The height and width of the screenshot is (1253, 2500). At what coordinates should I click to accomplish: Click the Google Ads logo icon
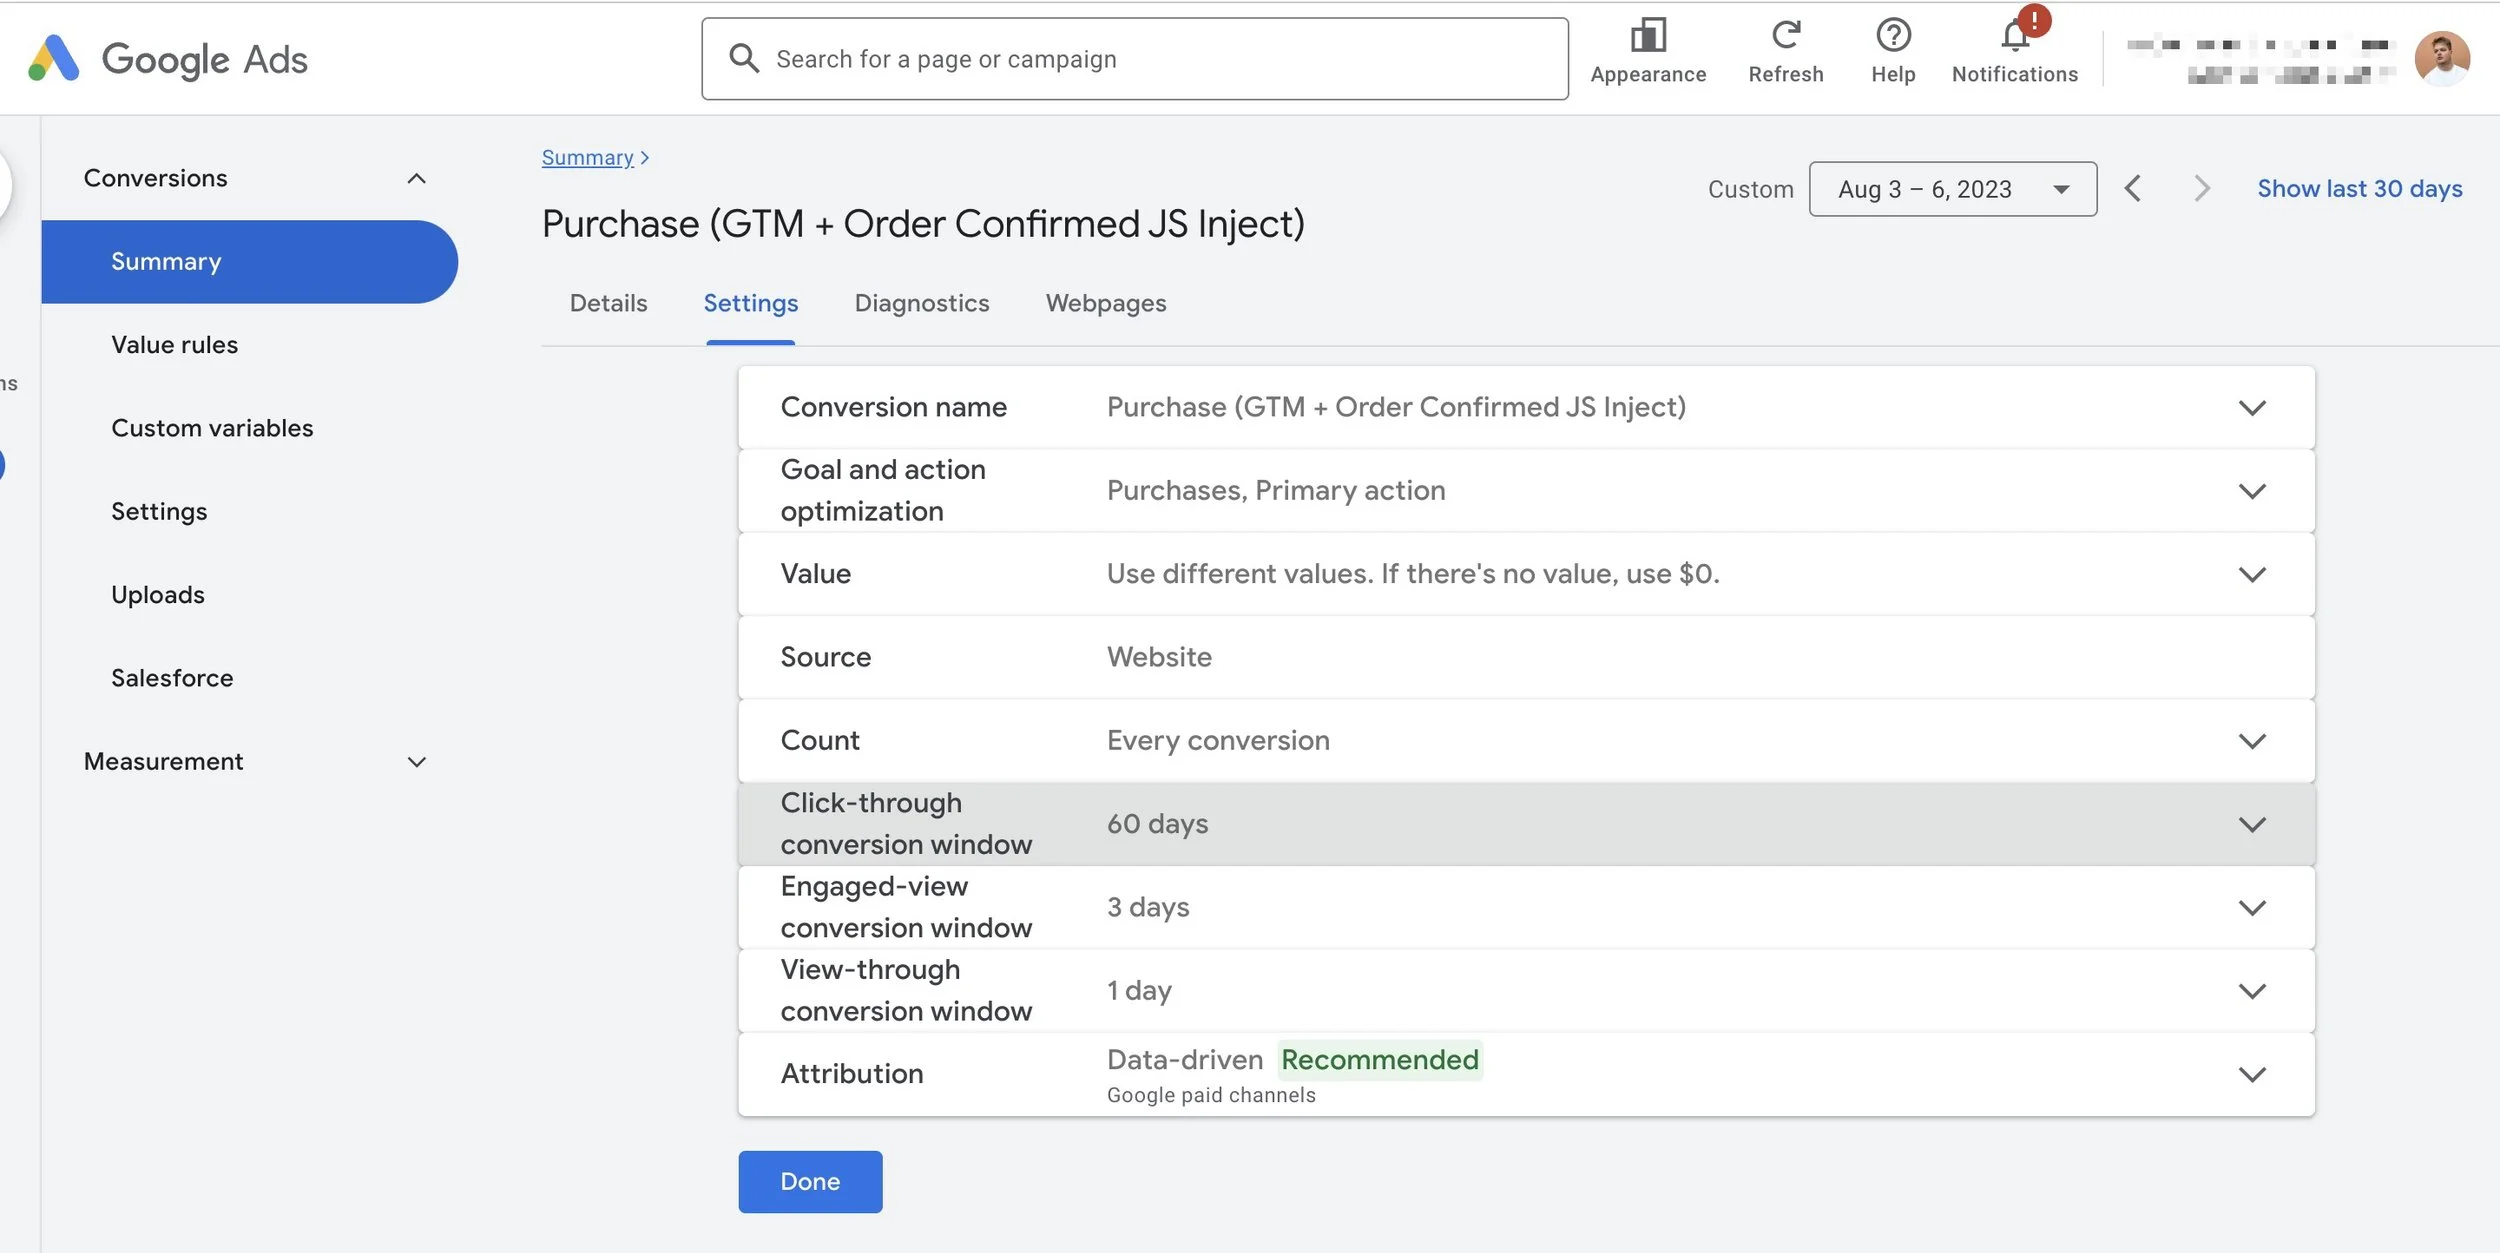click(54, 58)
